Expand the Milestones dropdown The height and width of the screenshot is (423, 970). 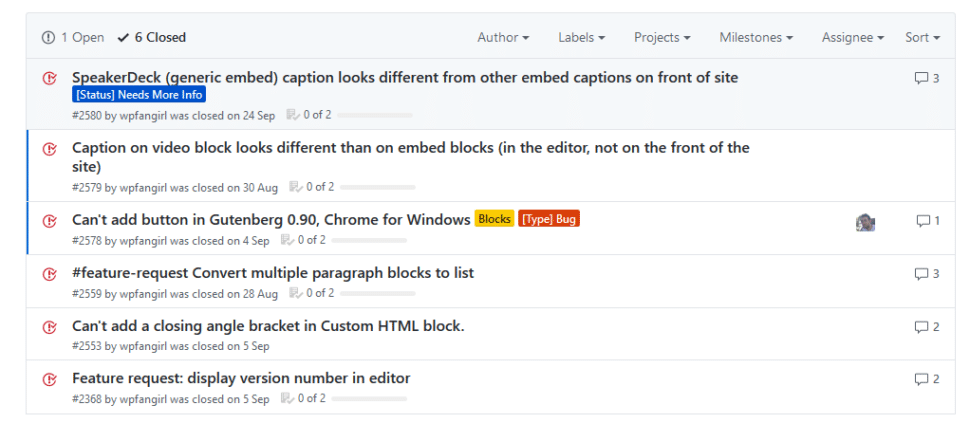point(756,38)
